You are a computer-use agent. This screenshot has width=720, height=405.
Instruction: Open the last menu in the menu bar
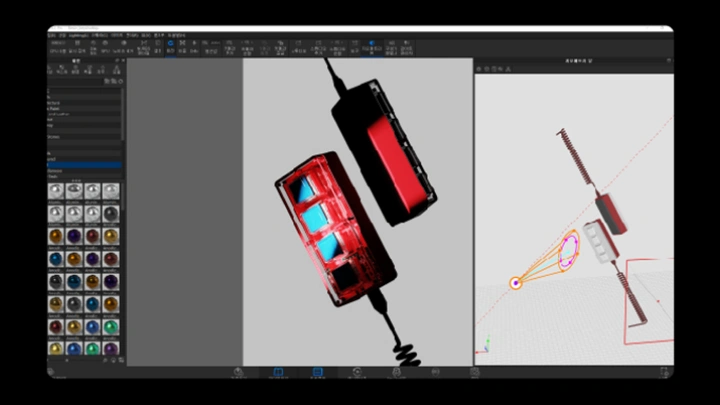pos(176,35)
